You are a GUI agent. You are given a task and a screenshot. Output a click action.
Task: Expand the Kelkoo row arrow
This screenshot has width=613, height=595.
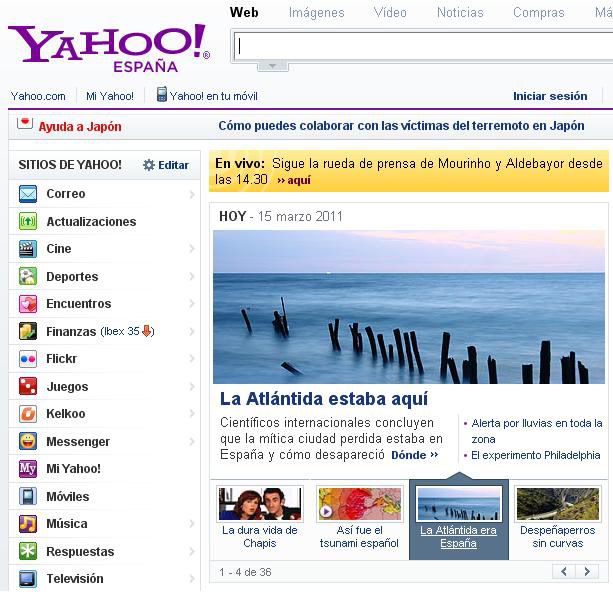click(192, 414)
